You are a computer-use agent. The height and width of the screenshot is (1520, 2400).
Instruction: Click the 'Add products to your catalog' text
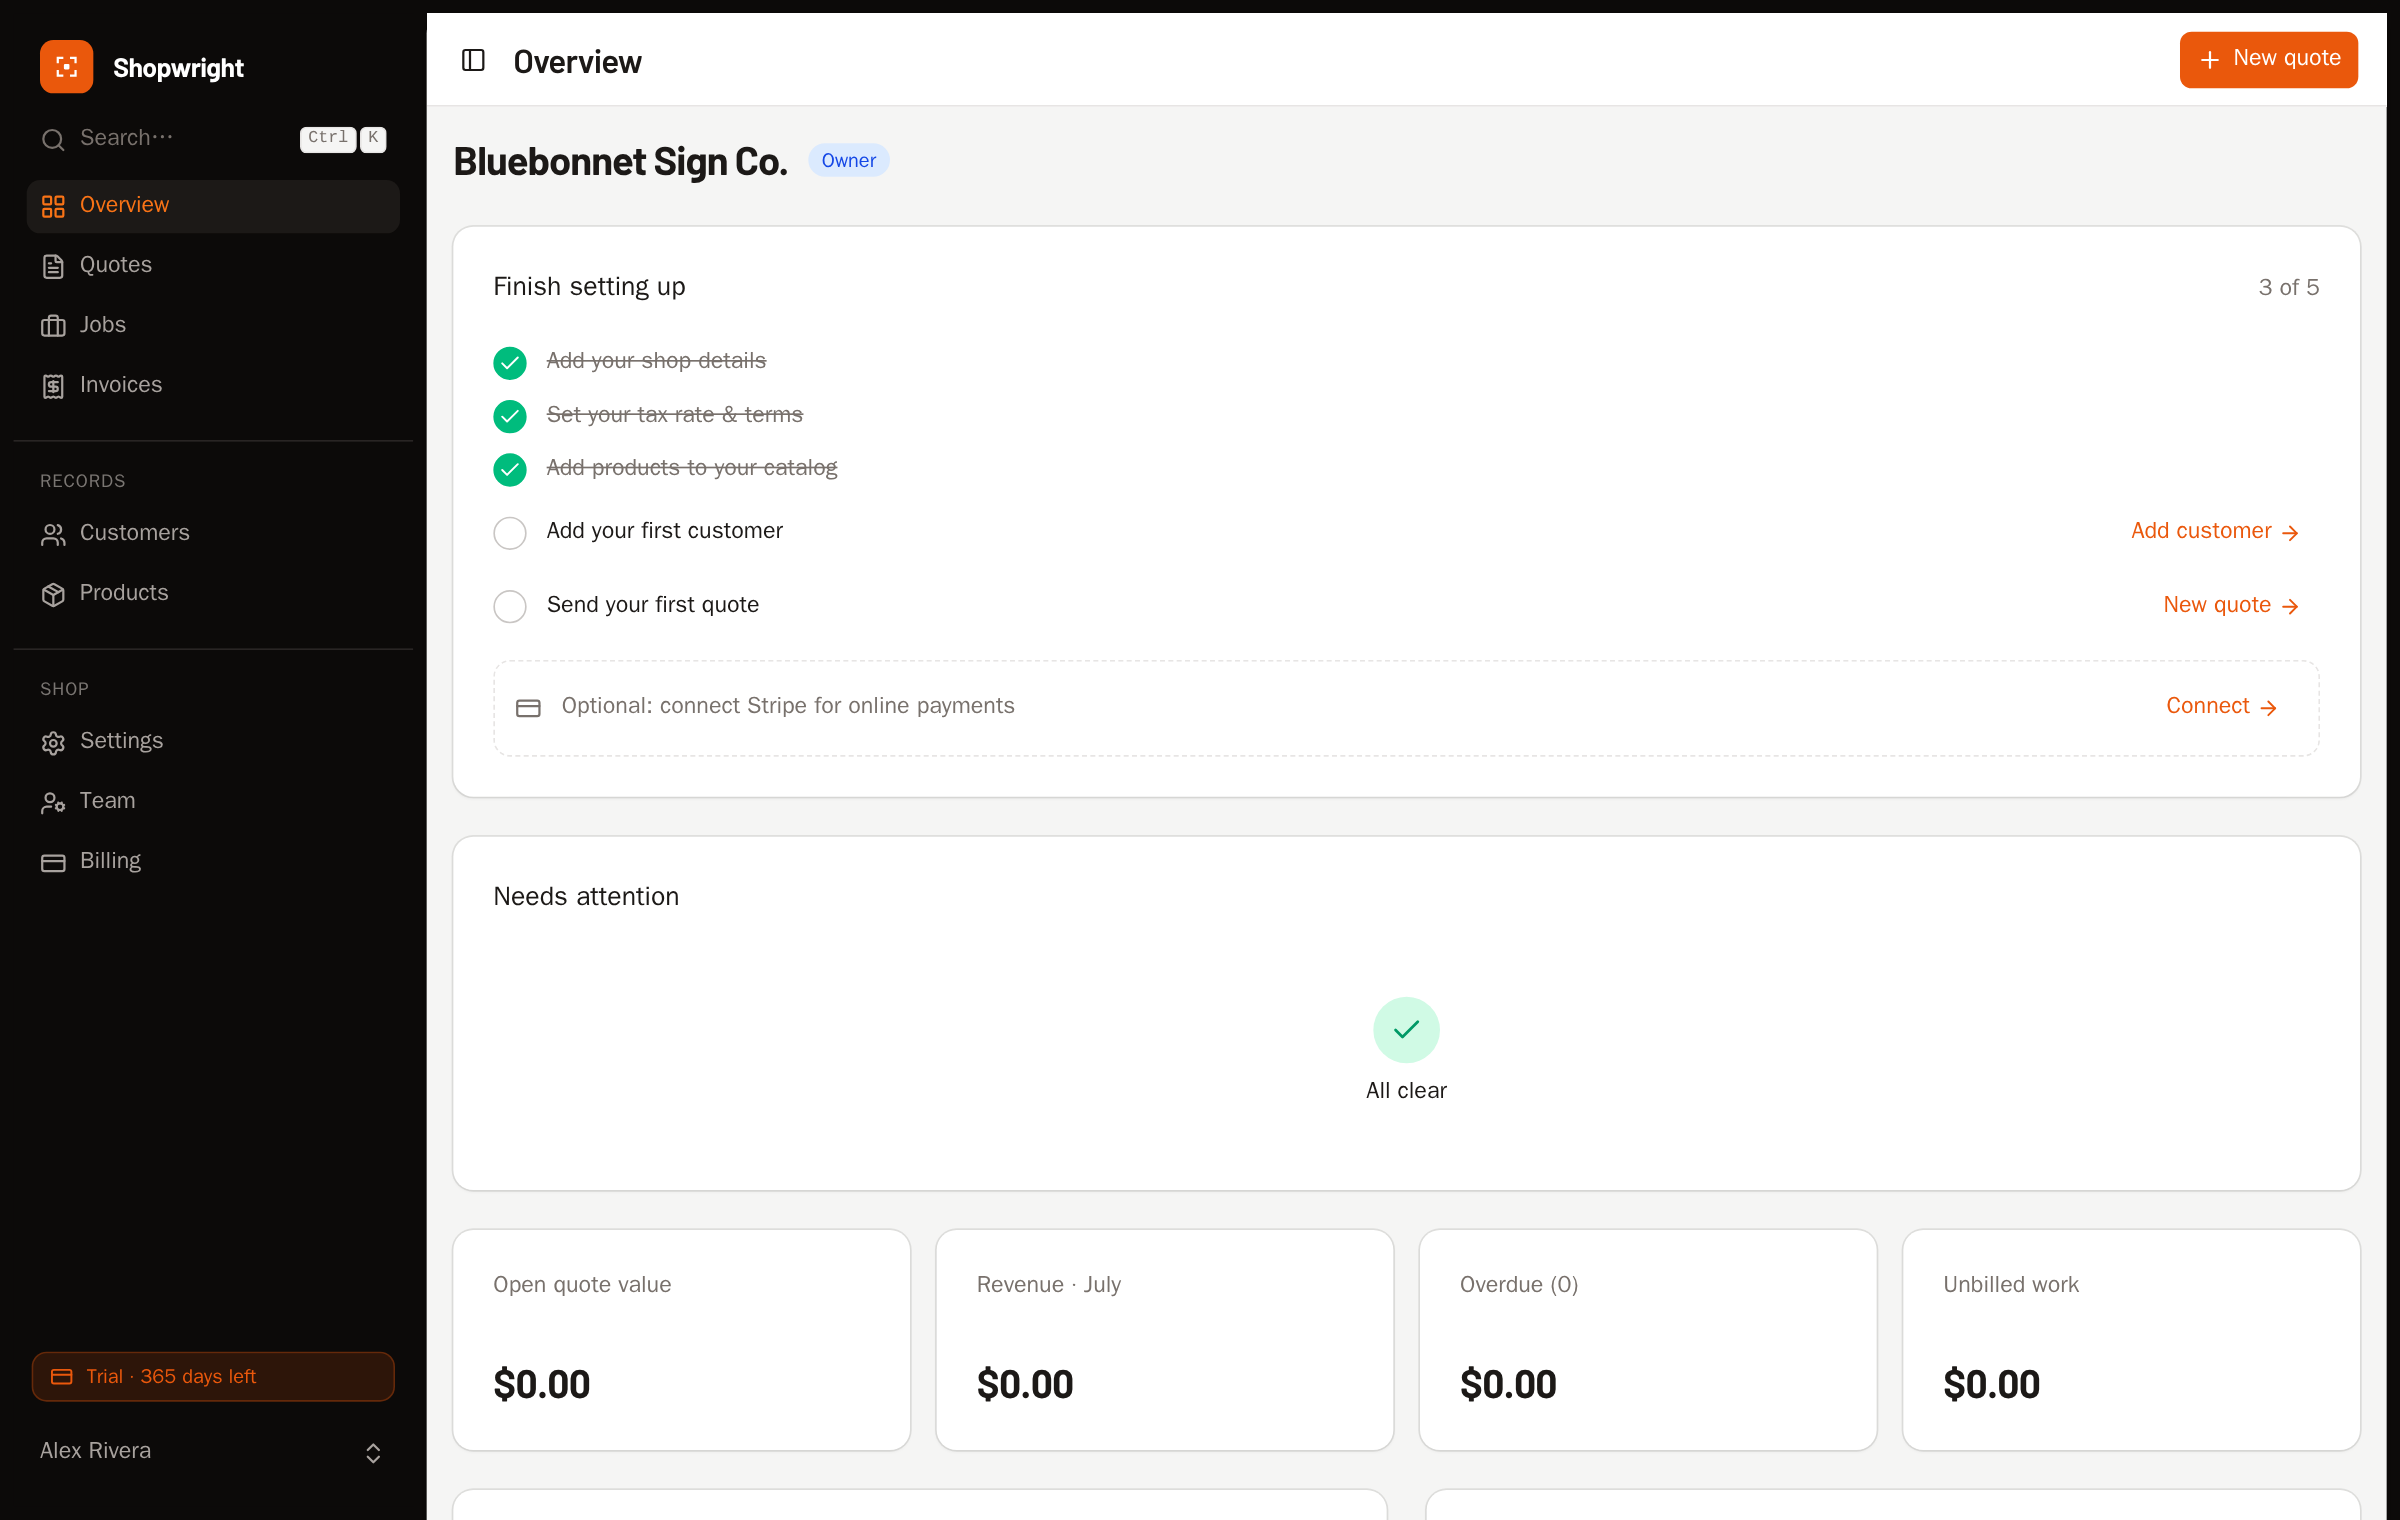692,468
